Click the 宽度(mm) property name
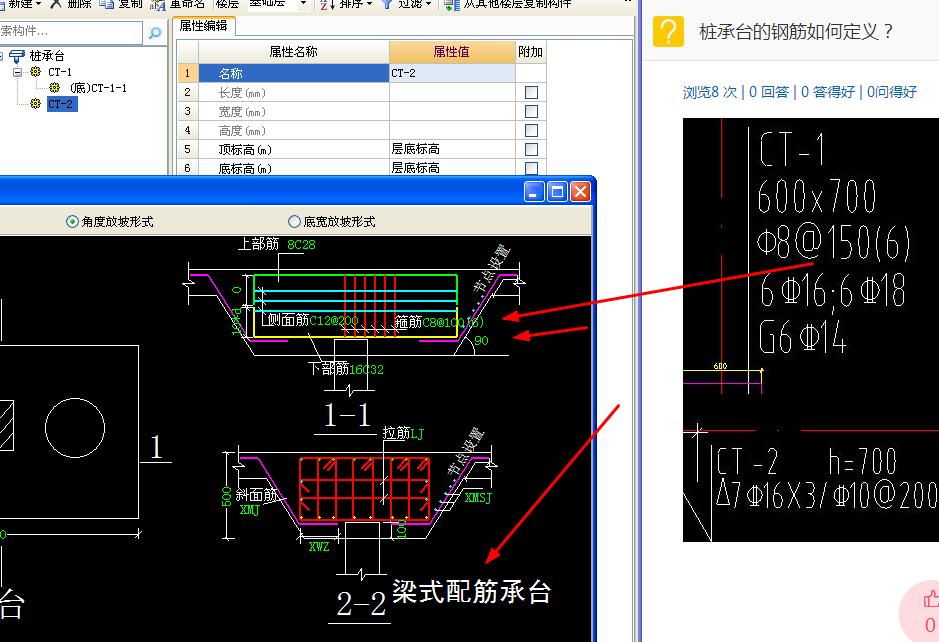The width and height of the screenshot is (939, 642). point(242,112)
